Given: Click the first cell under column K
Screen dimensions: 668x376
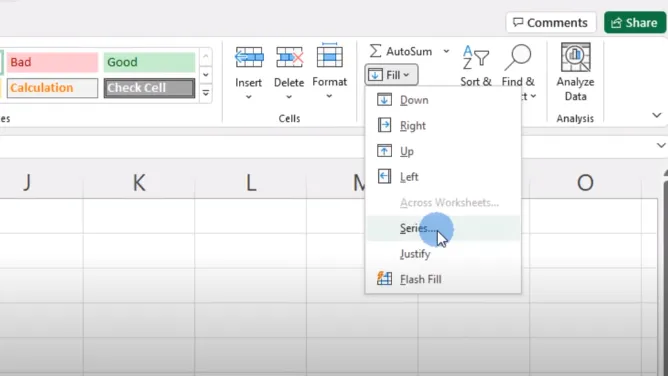Looking at the screenshot, I should (139, 216).
